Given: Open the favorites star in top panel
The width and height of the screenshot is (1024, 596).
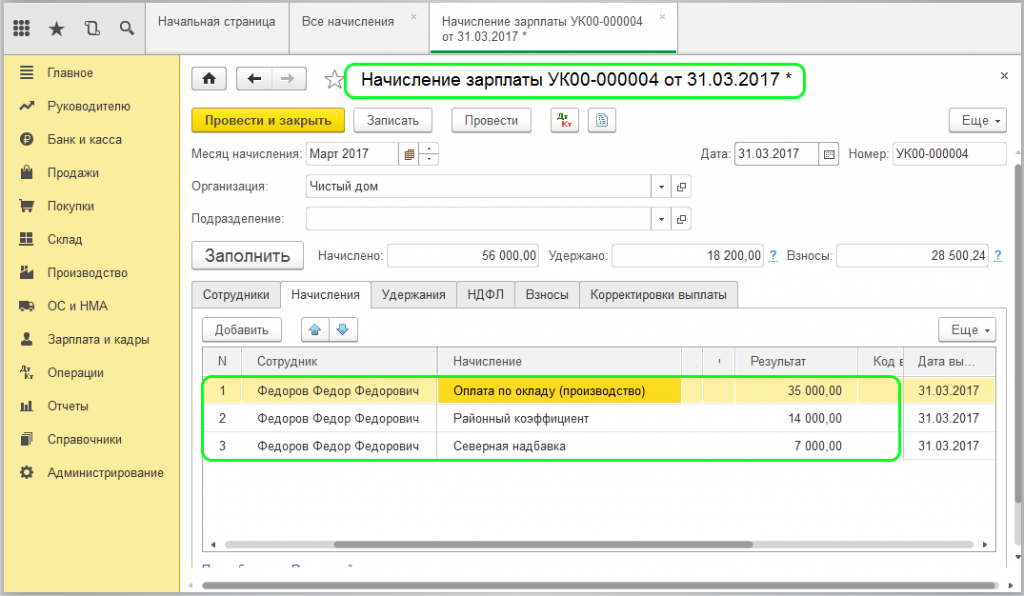Looking at the screenshot, I should [56, 28].
